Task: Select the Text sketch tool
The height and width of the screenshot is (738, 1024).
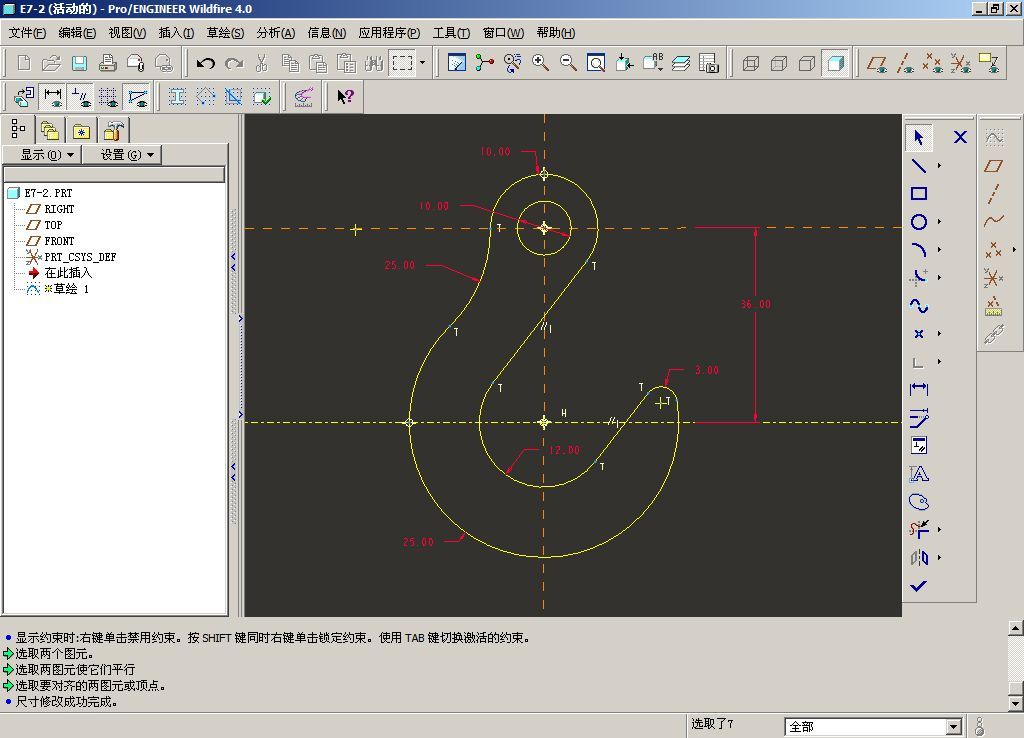Action: click(x=918, y=473)
